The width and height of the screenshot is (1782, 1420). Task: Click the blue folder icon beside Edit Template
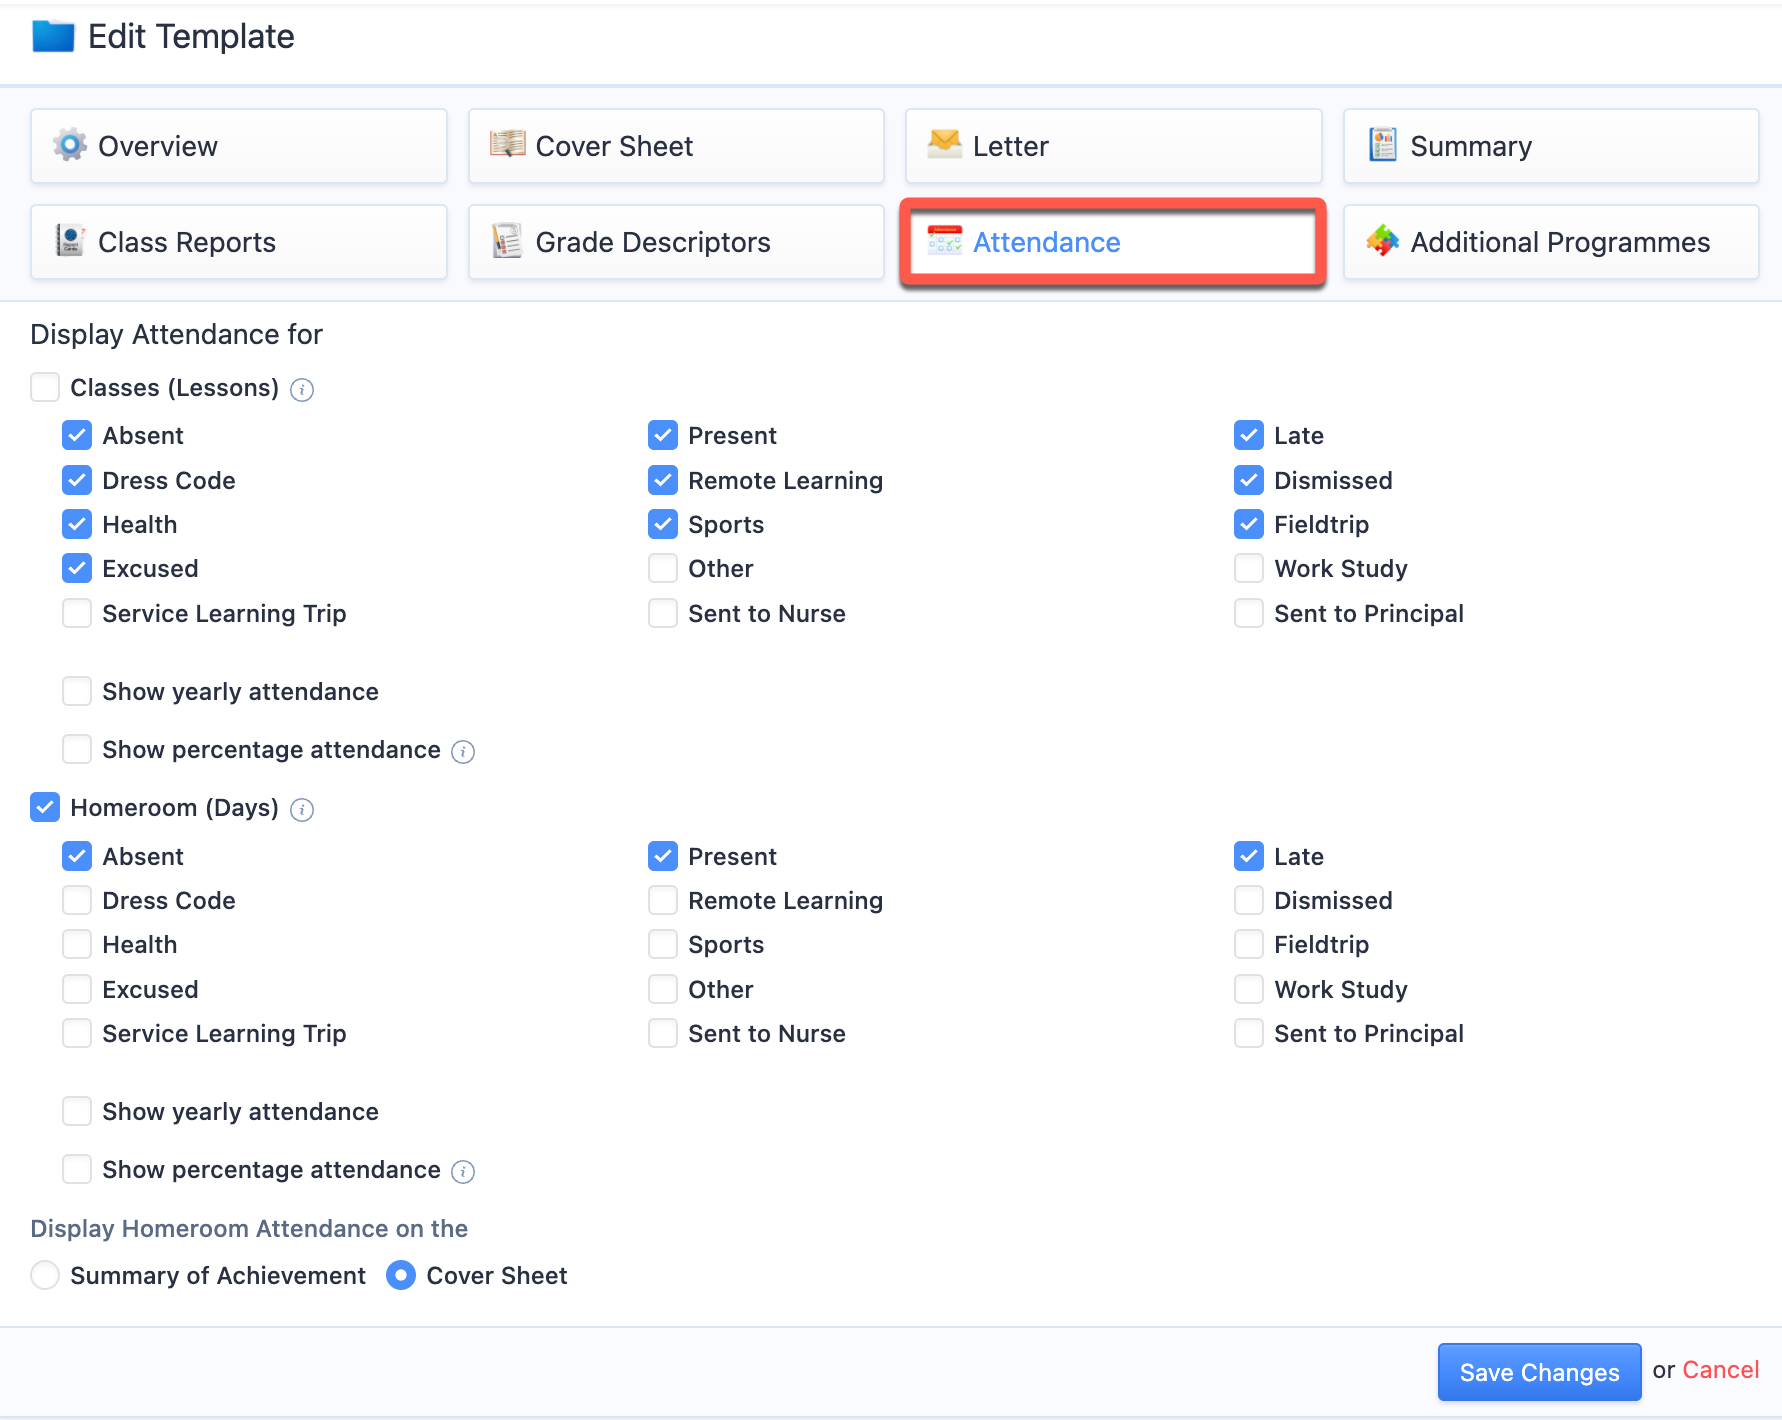tap(53, 37)
